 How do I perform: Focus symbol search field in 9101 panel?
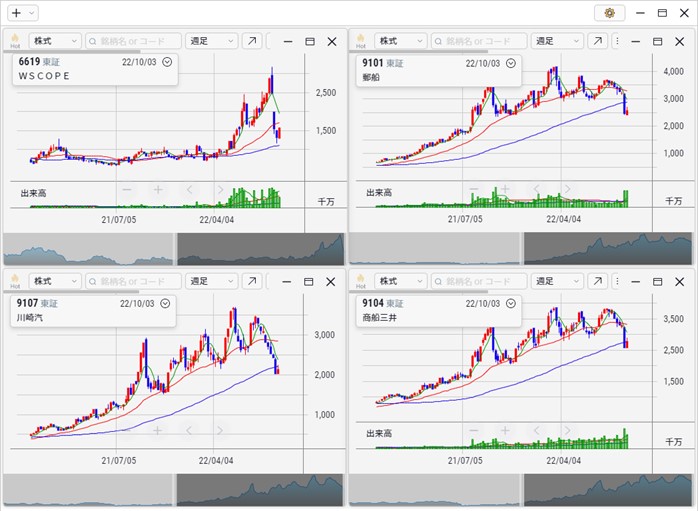(479, 41)
